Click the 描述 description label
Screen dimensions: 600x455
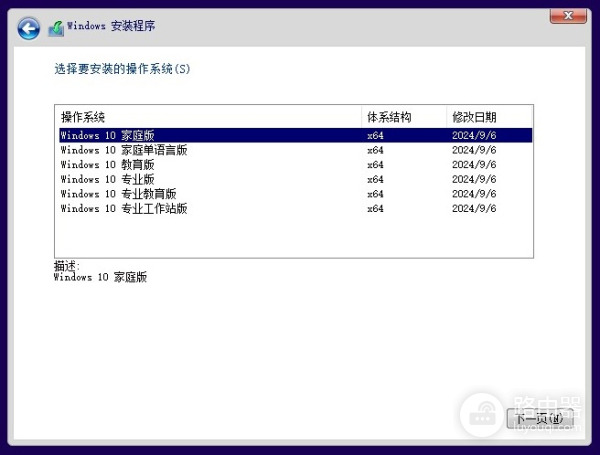point(67,265)
